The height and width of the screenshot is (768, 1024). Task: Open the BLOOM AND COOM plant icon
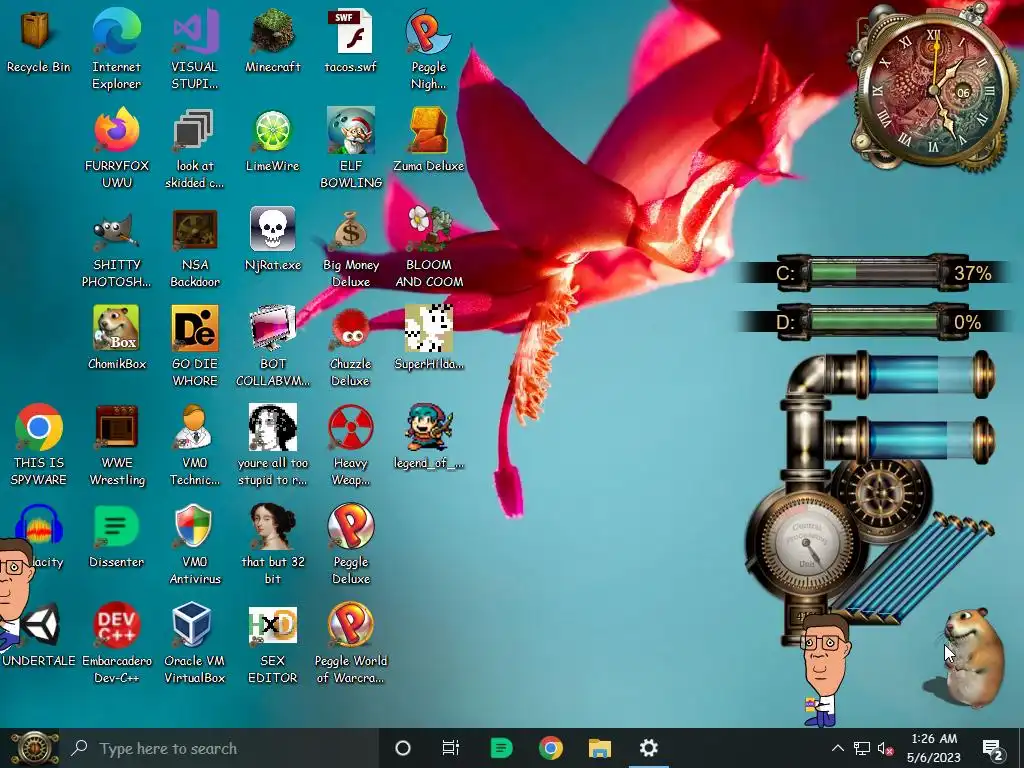tap(428, 230)
